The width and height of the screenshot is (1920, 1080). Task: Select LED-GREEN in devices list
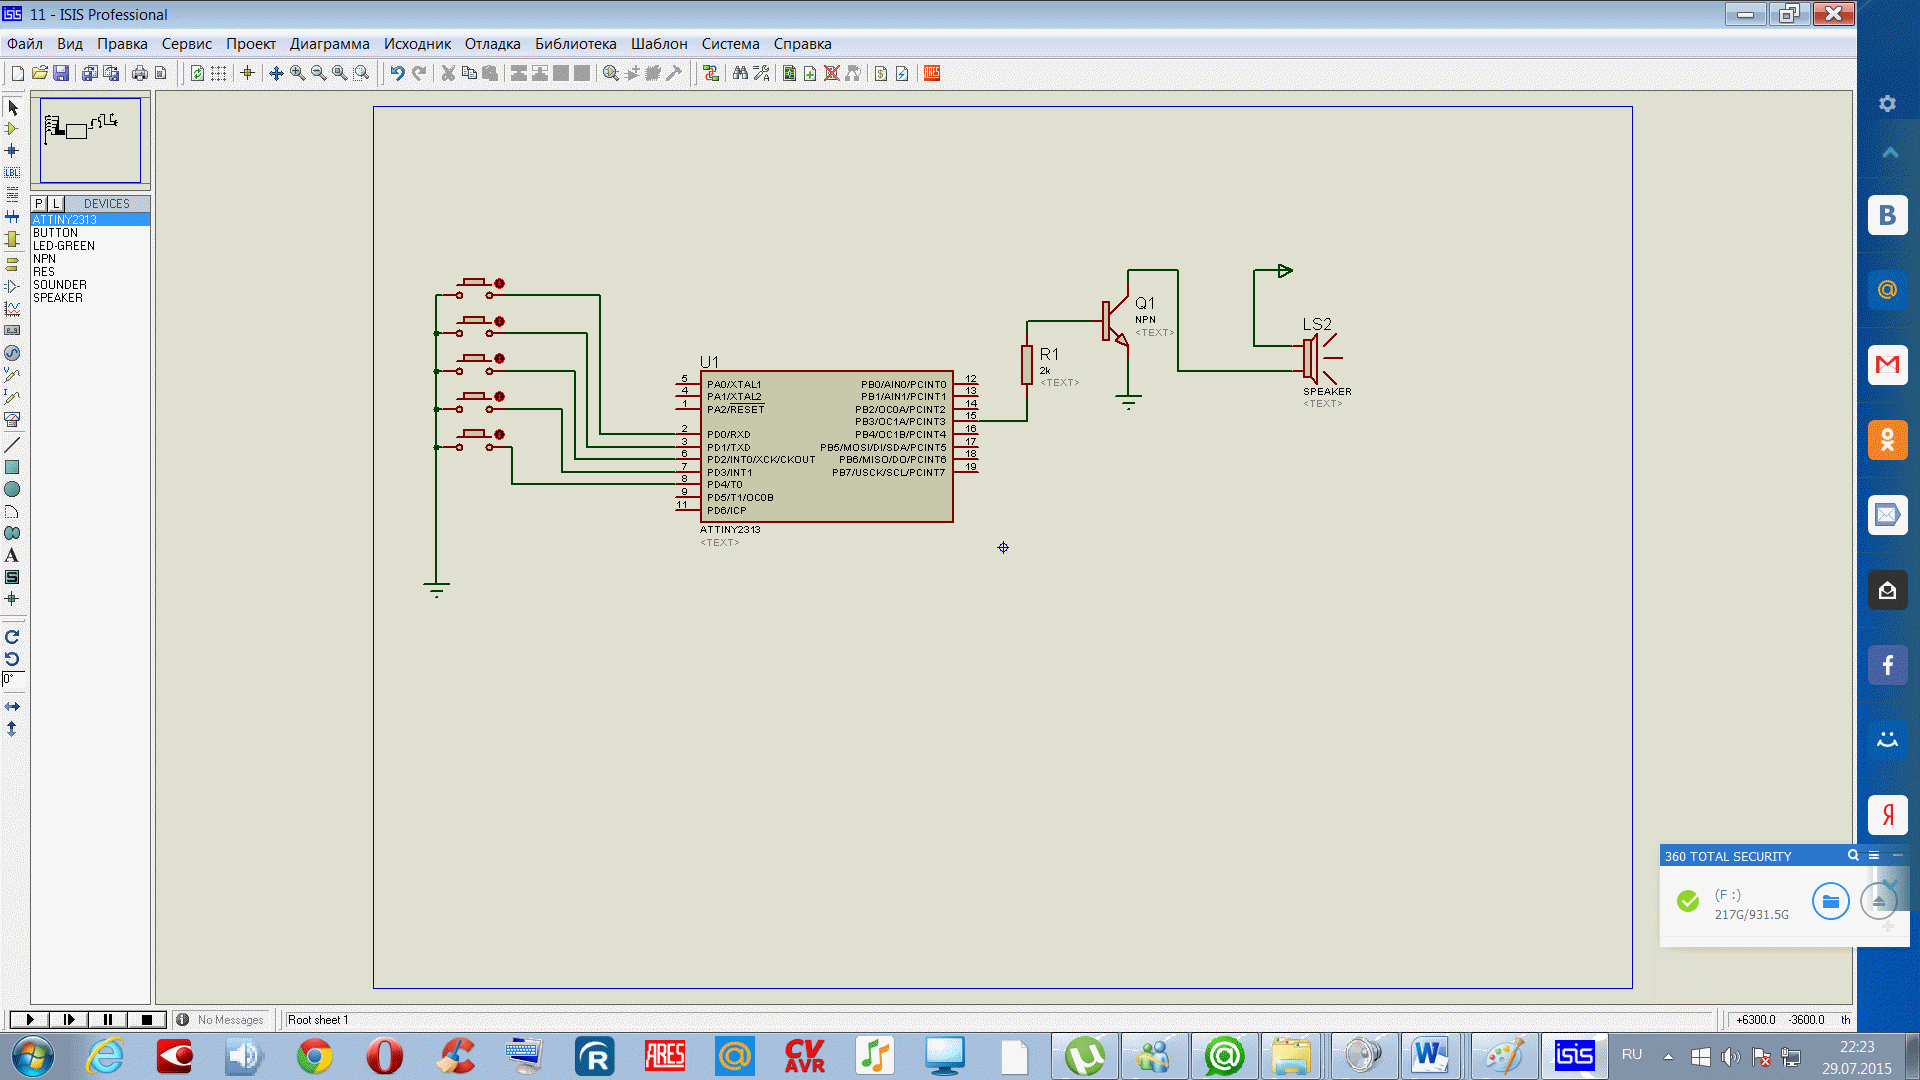click(90, 245)
